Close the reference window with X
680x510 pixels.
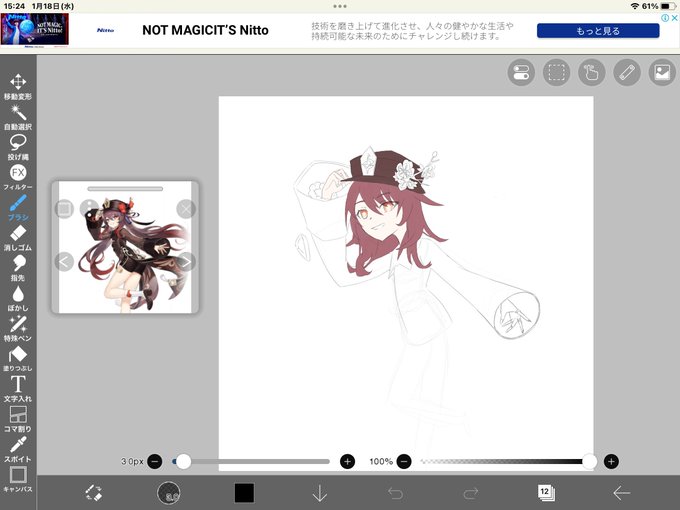186,209
